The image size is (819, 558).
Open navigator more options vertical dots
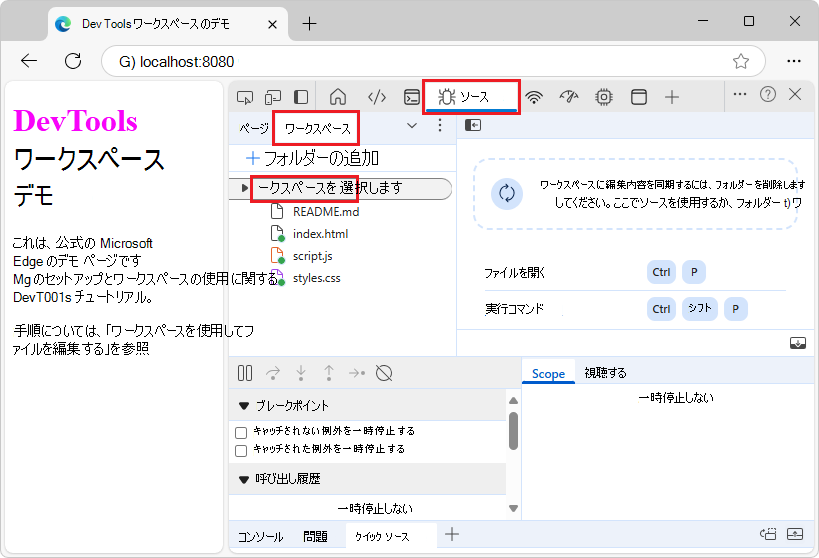point(440,125)
